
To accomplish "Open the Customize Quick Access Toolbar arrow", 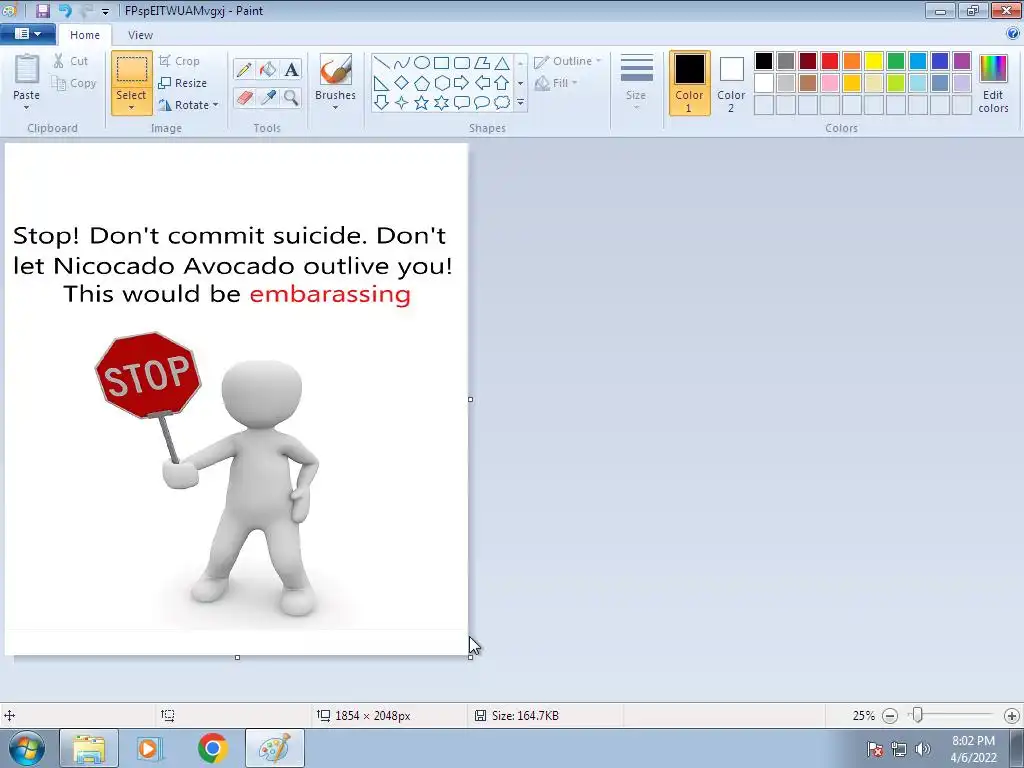I will tap(105, 11).
